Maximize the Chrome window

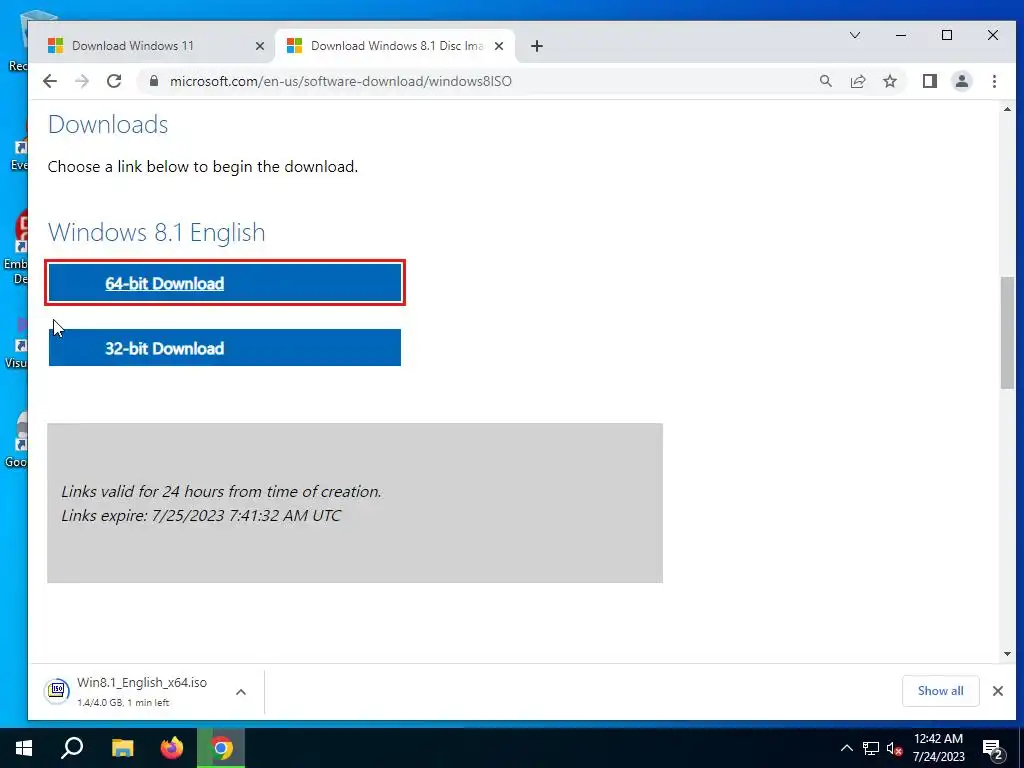[946, 35]
